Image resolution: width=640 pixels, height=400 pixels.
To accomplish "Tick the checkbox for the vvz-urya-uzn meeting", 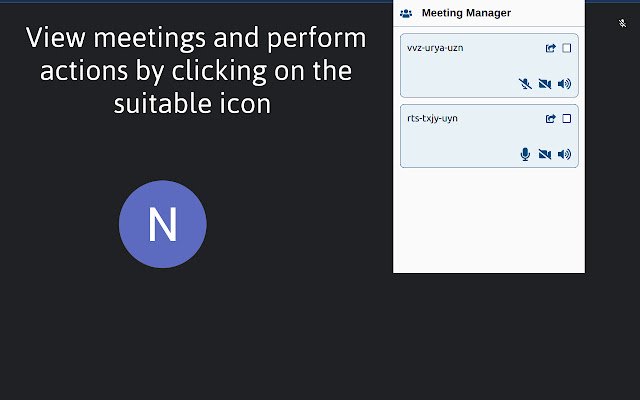I will (567, 48).
